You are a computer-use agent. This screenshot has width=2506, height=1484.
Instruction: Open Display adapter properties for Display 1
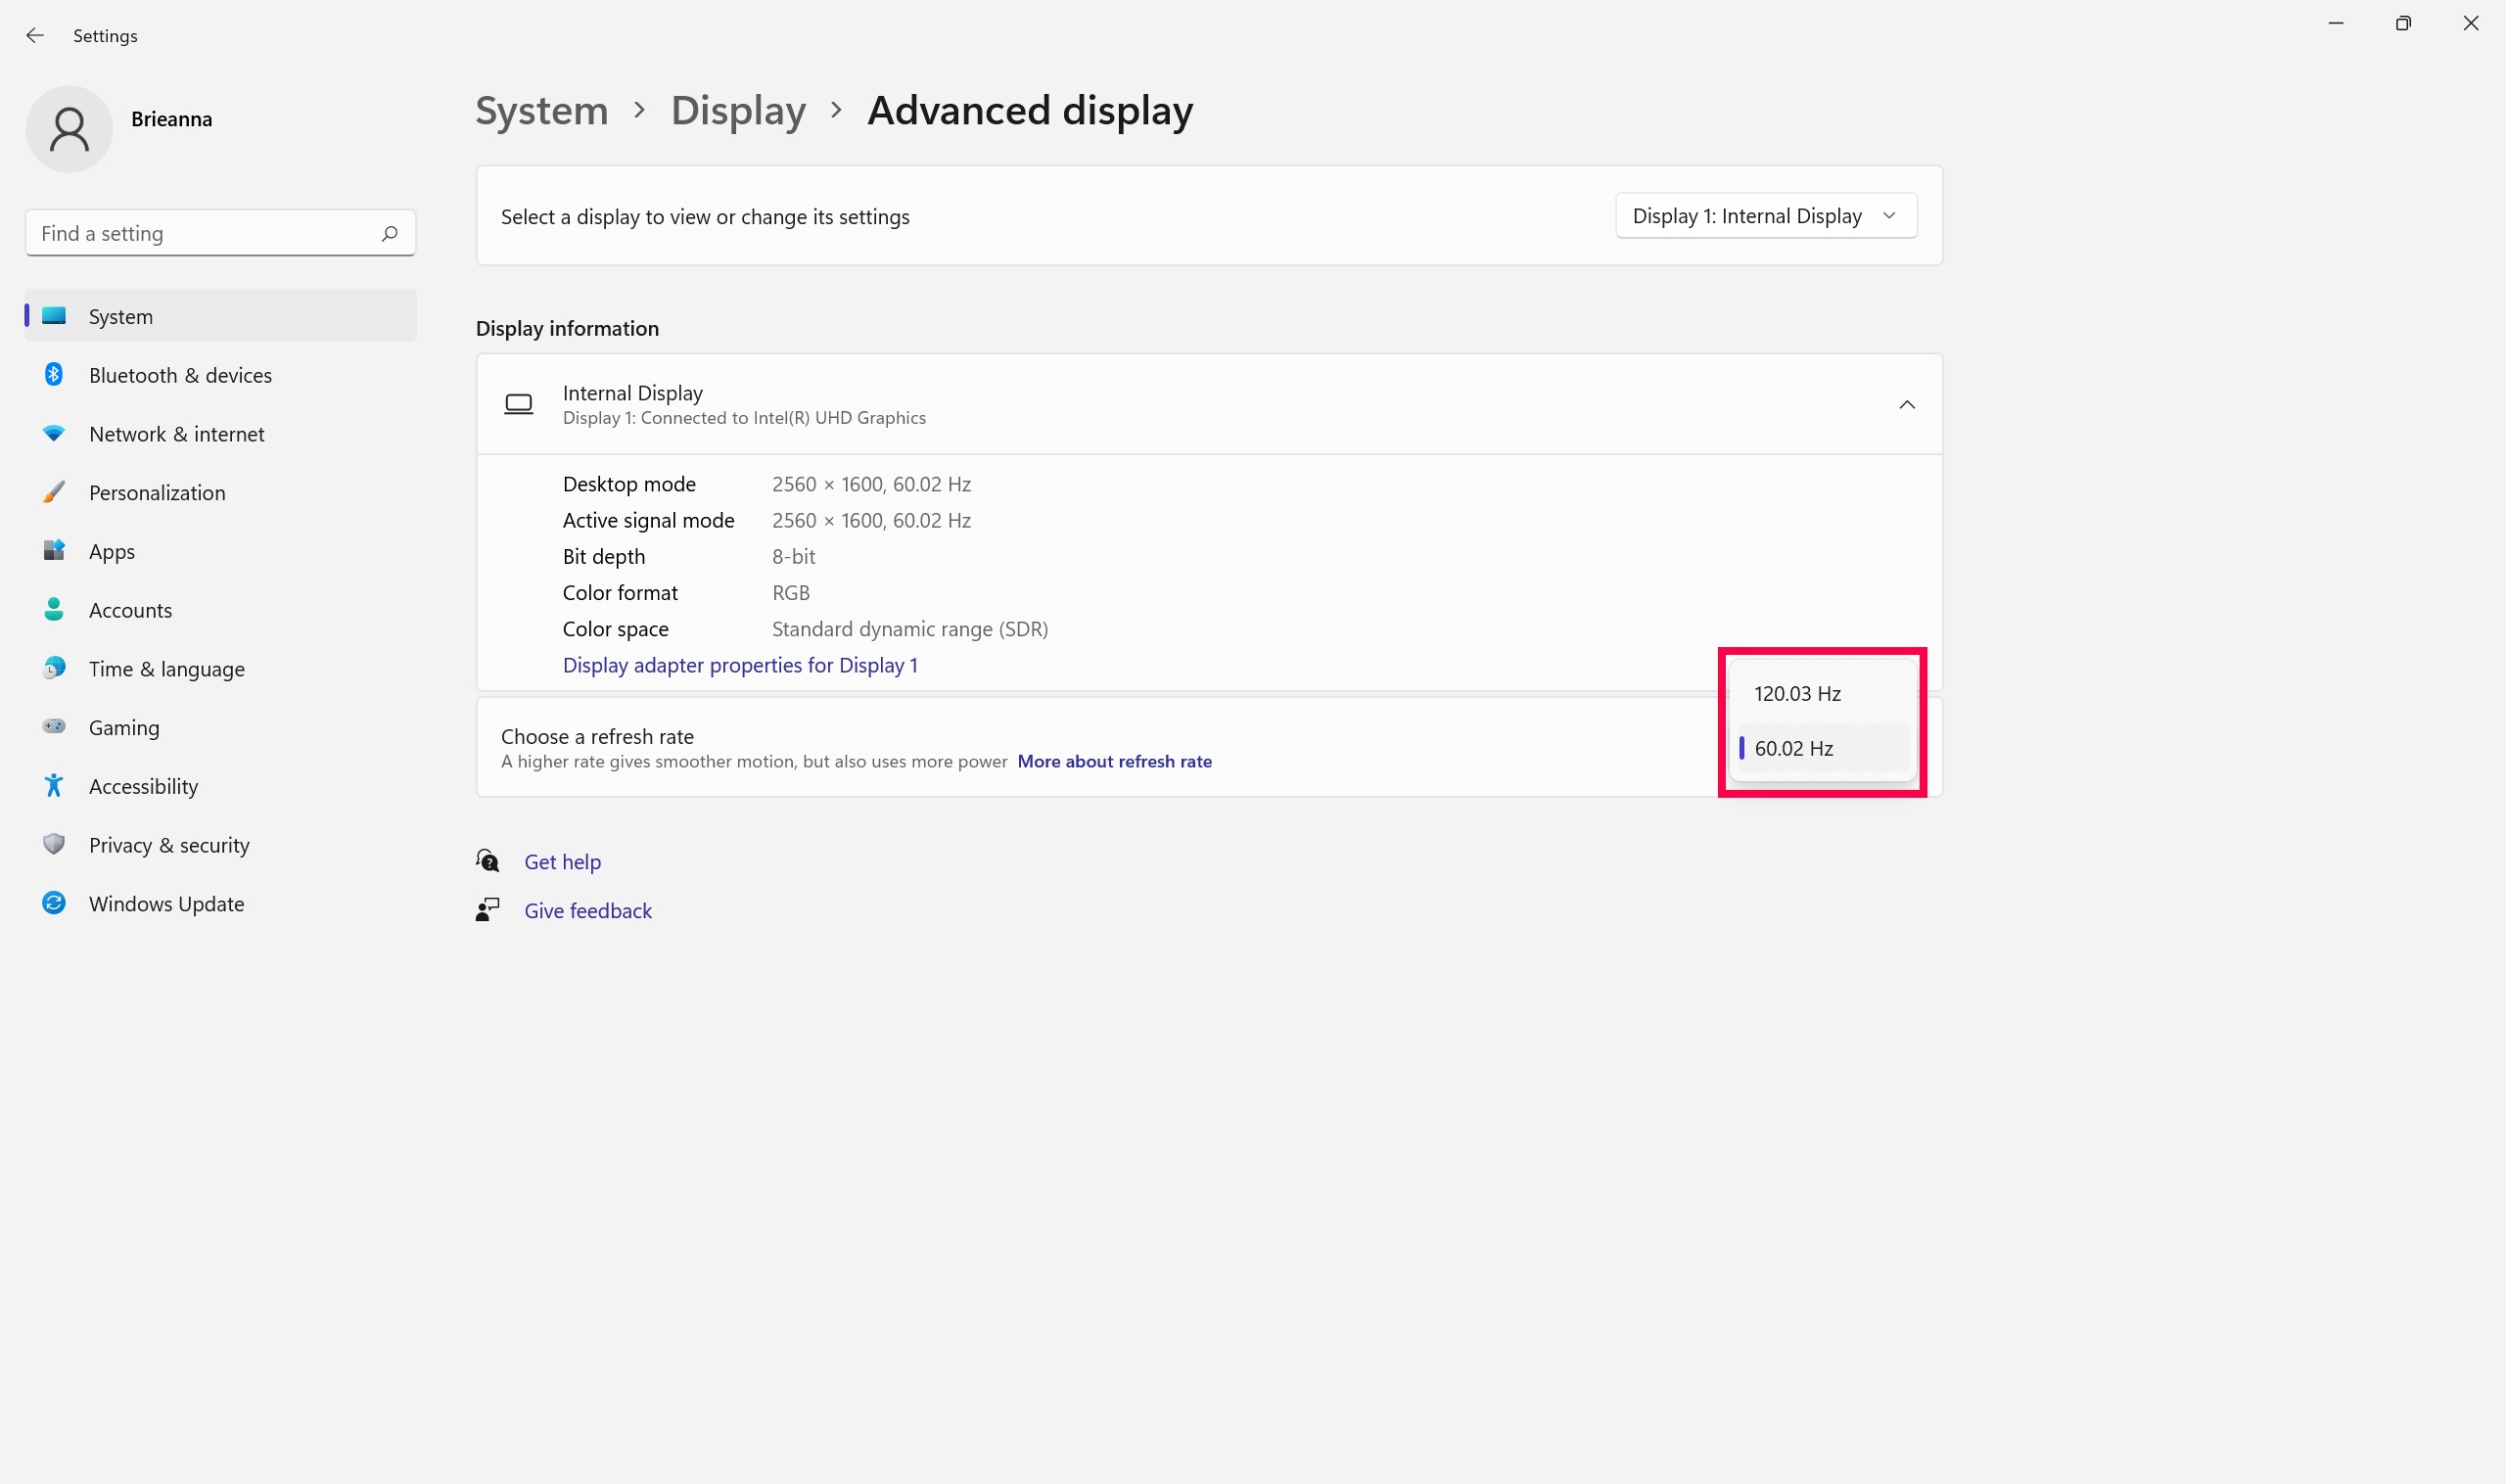[x=739, y=666]
